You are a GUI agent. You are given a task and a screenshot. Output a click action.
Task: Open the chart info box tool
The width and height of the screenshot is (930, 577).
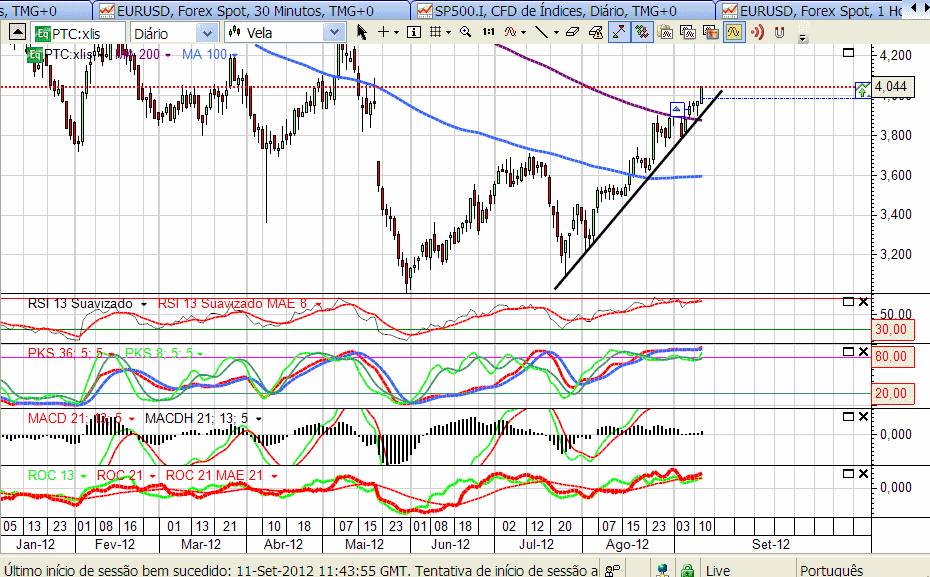[414, 32]
